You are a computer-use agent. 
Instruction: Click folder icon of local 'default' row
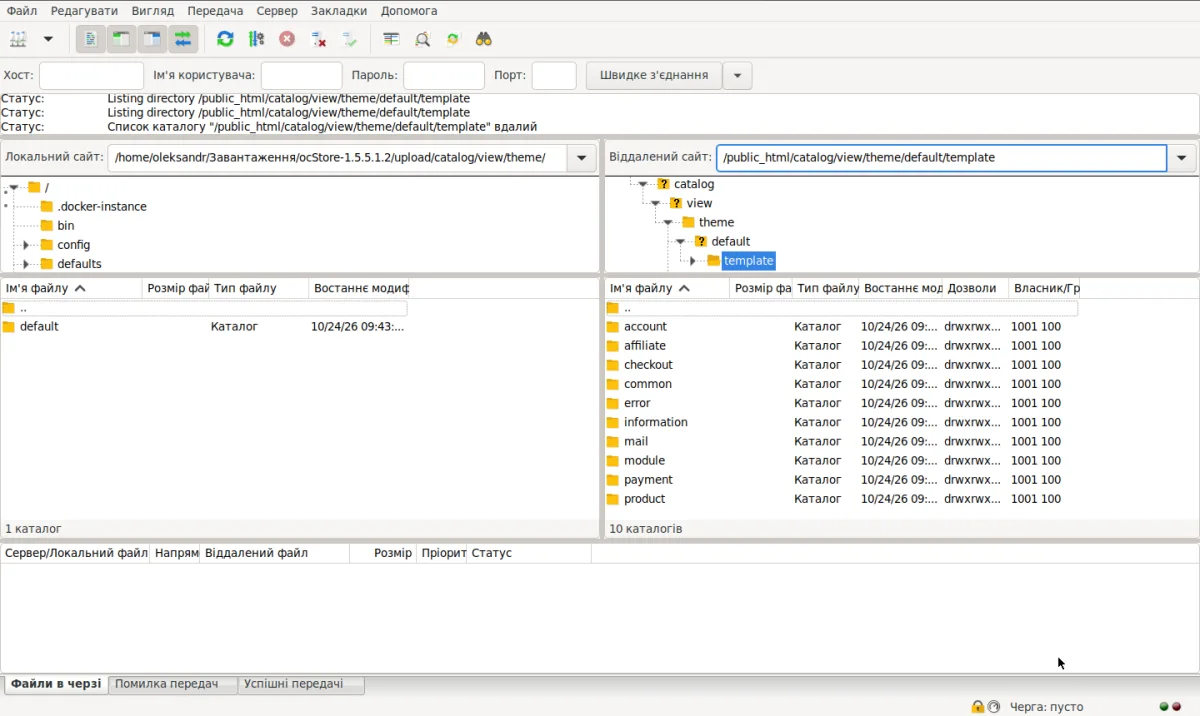(9, 327)
